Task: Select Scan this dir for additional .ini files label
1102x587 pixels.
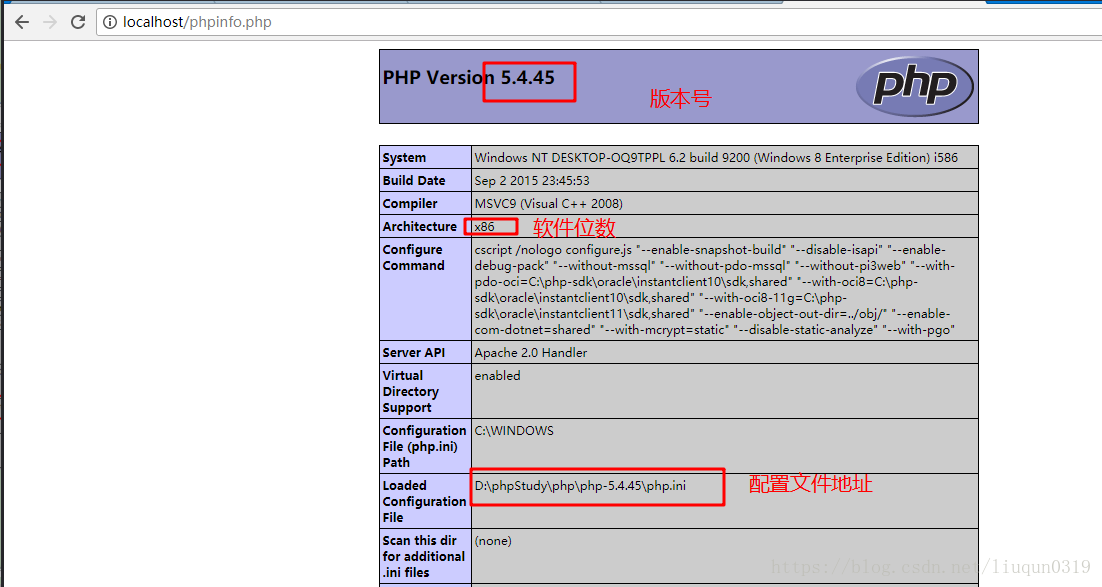Action: coord(424,556)
